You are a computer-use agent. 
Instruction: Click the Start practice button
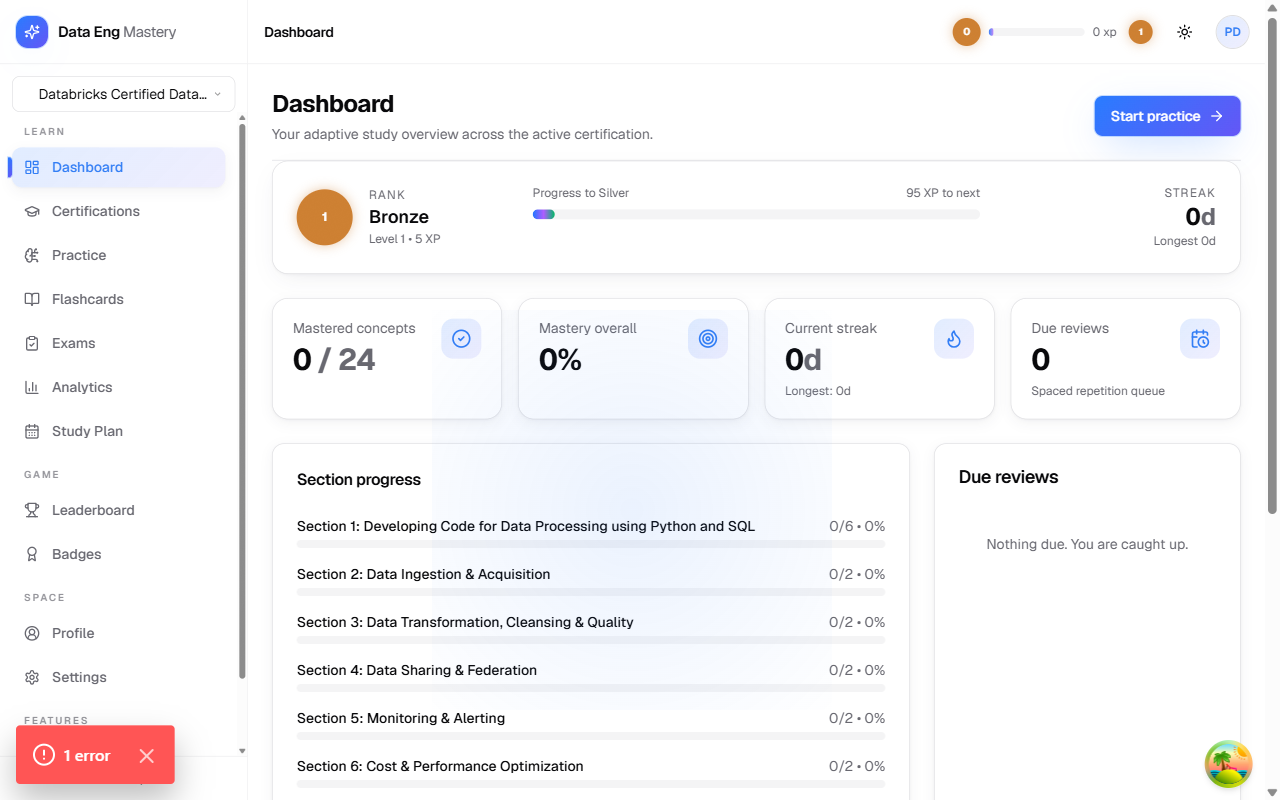tap(1167, 116)
